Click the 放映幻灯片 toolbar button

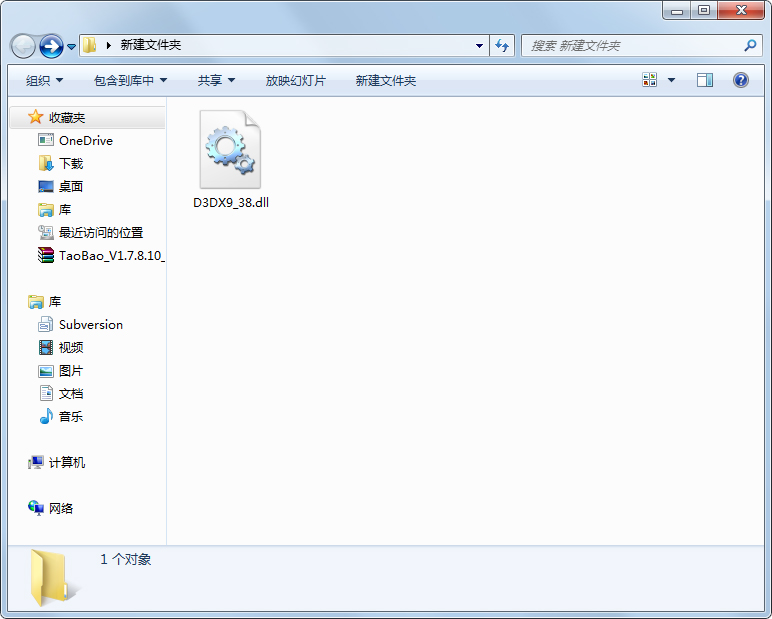click(x=295, y=80)
